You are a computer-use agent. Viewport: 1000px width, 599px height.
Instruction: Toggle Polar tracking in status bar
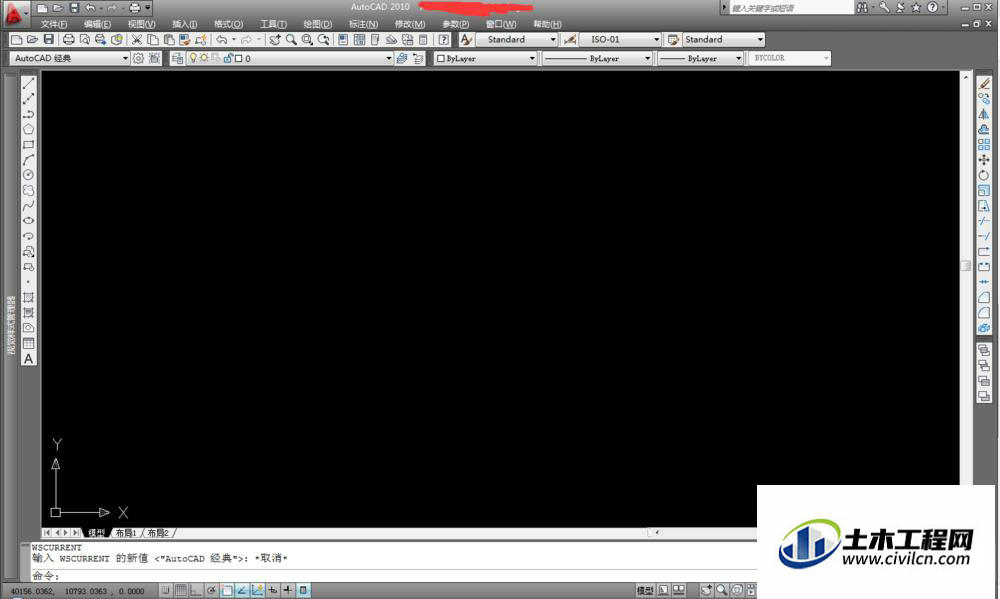211,590
